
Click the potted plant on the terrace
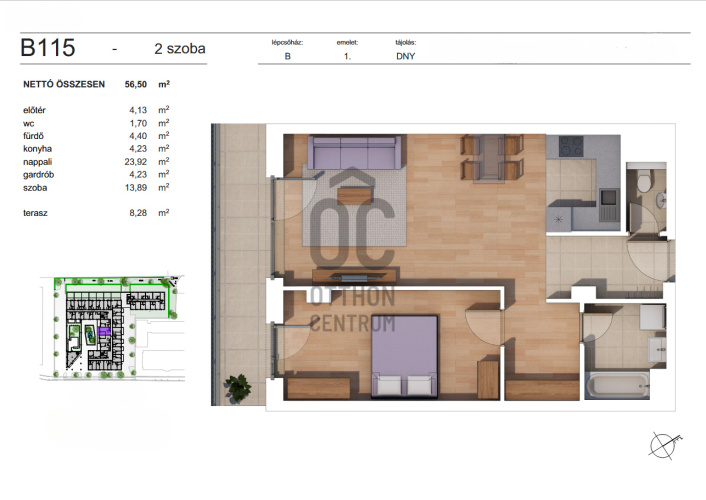(x=238, y=386)
